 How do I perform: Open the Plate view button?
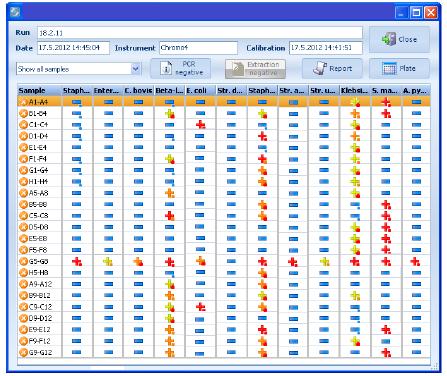[x=399, y=68]
